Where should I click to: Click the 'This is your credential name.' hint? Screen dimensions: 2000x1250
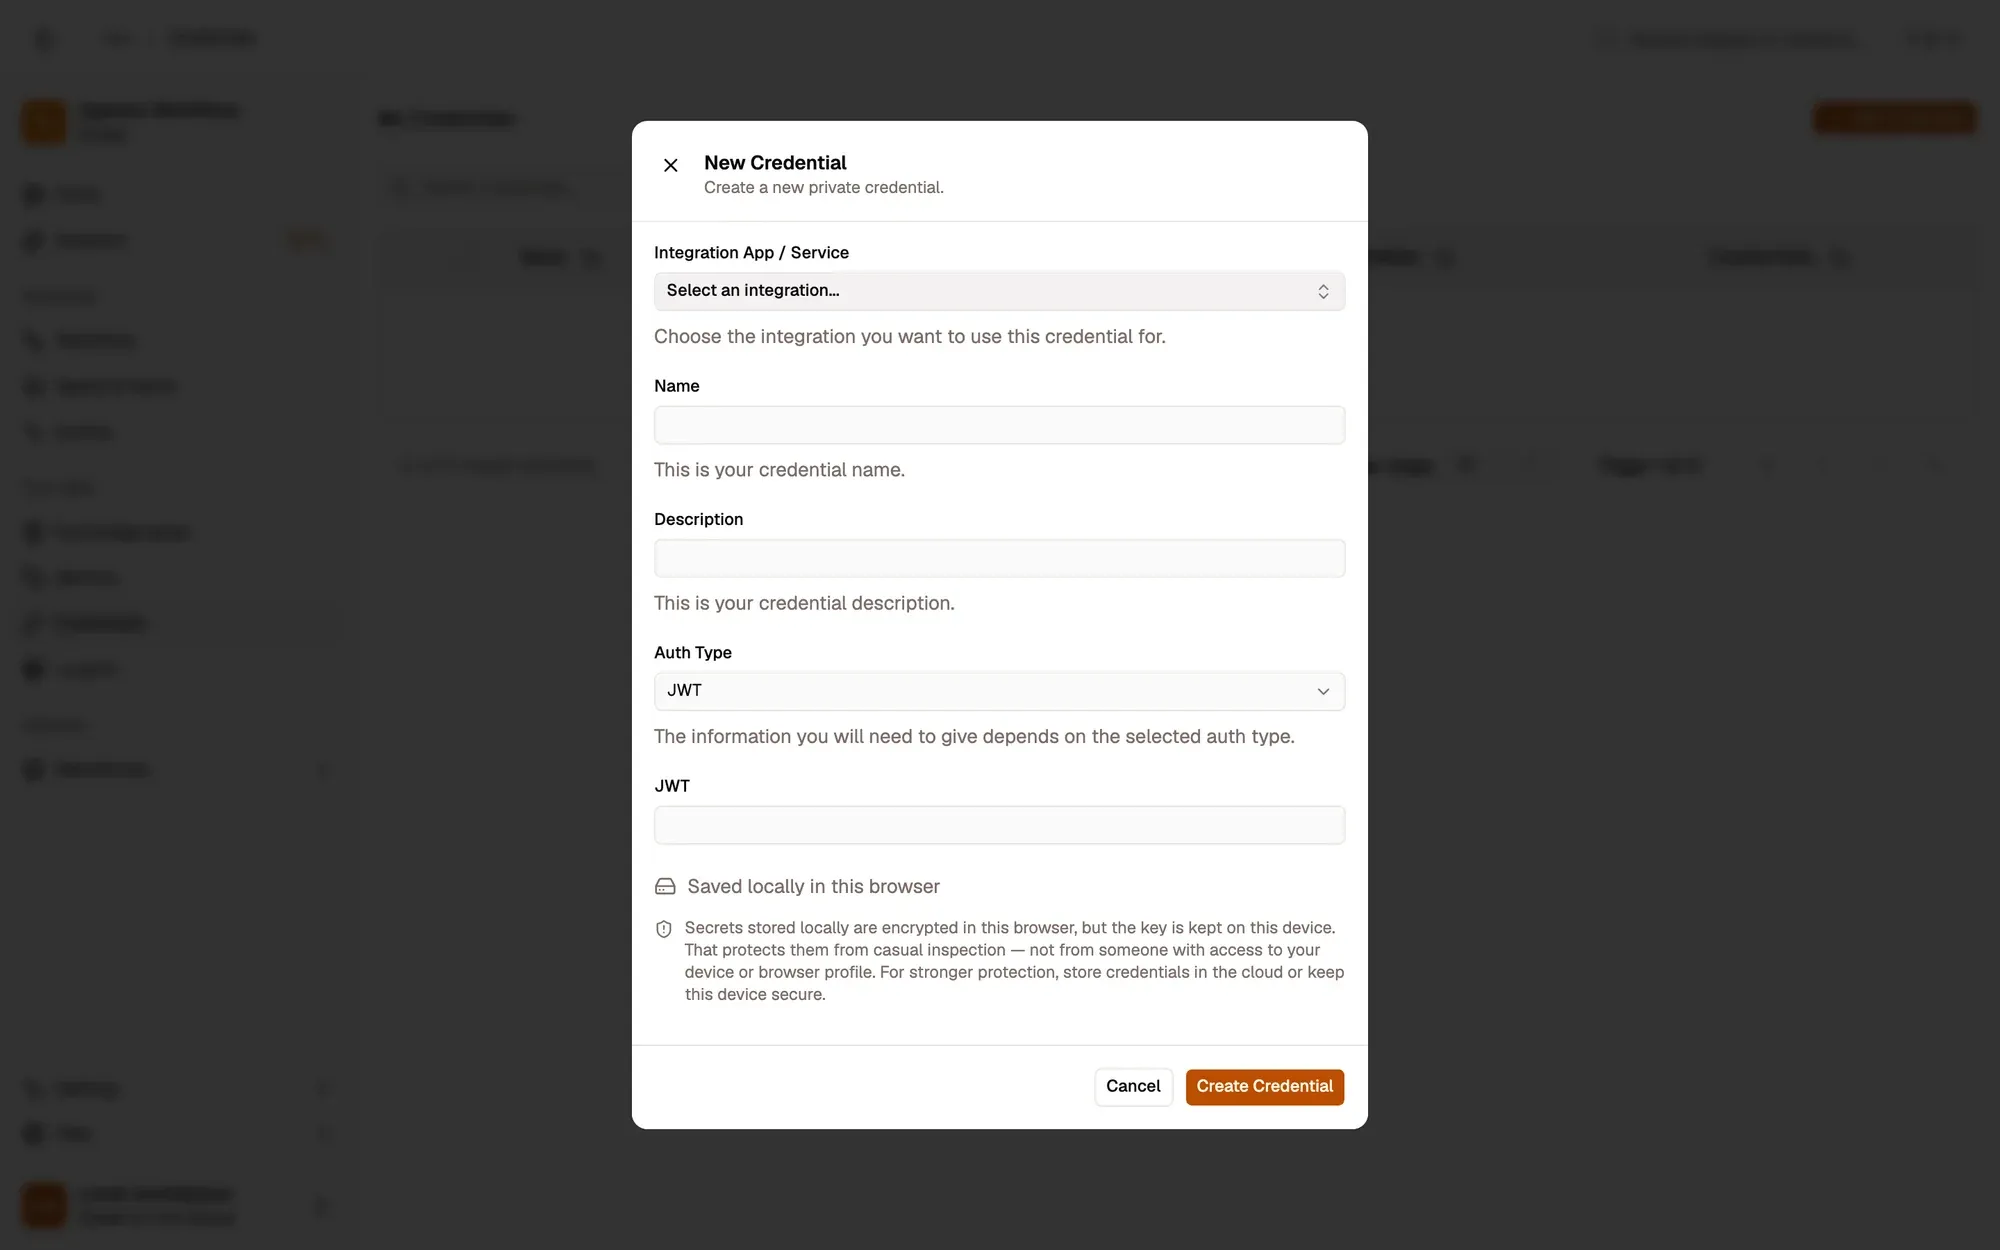(779, 470)
